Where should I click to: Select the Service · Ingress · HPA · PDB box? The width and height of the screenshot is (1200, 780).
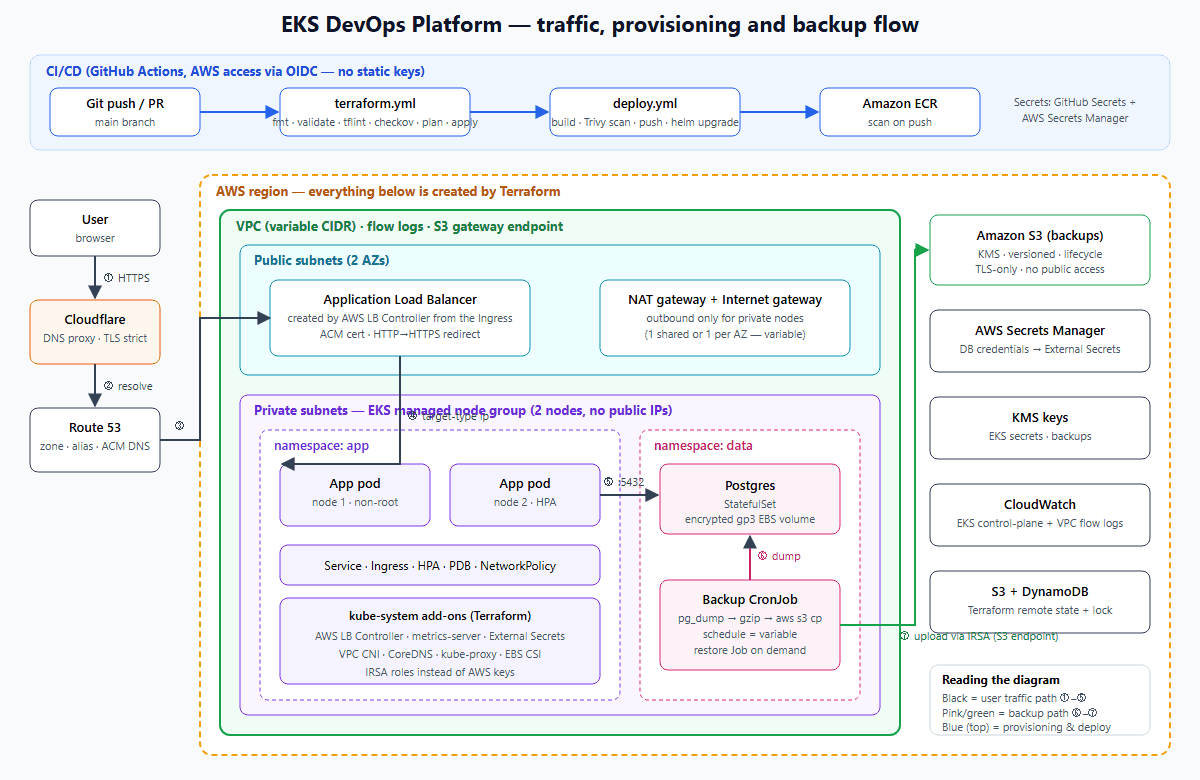440,565
